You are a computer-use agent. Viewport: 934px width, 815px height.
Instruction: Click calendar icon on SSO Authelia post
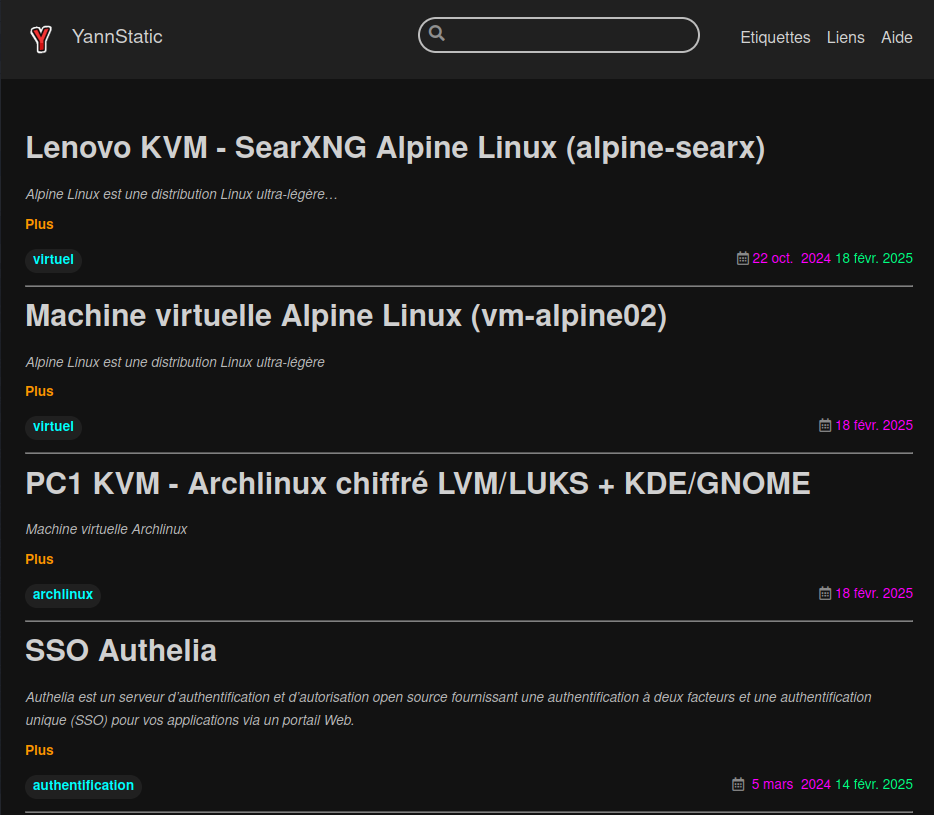(x=738, y=784)
